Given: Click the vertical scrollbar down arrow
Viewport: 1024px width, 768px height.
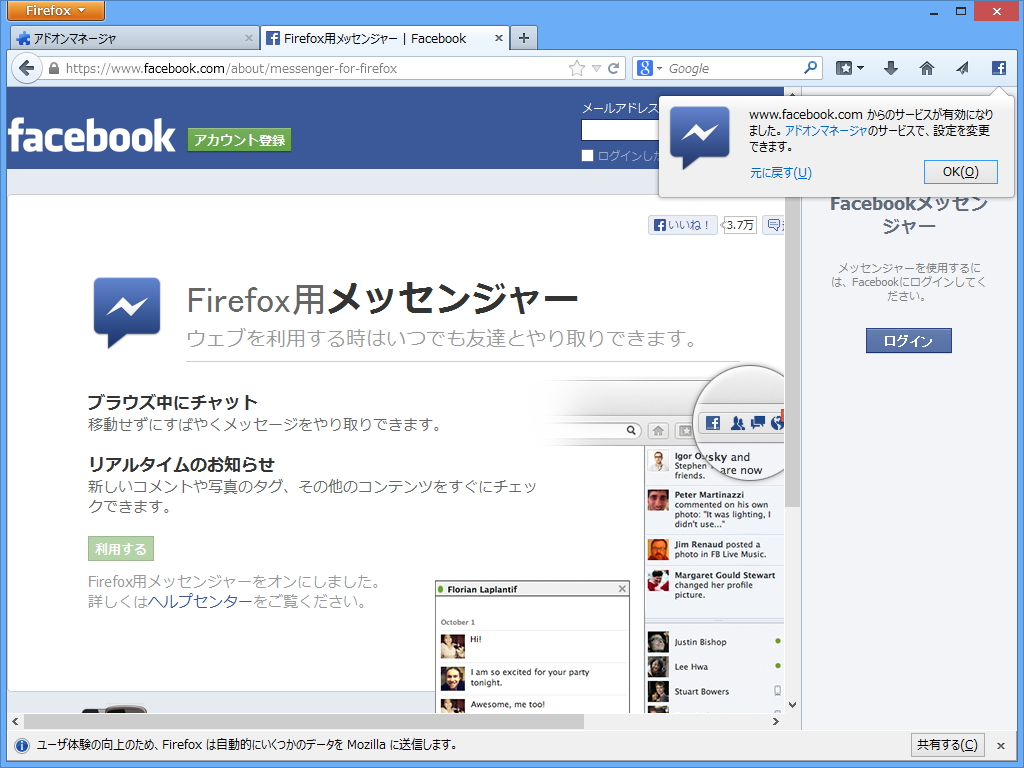Looking at the screenshot, I should point(792,705).
